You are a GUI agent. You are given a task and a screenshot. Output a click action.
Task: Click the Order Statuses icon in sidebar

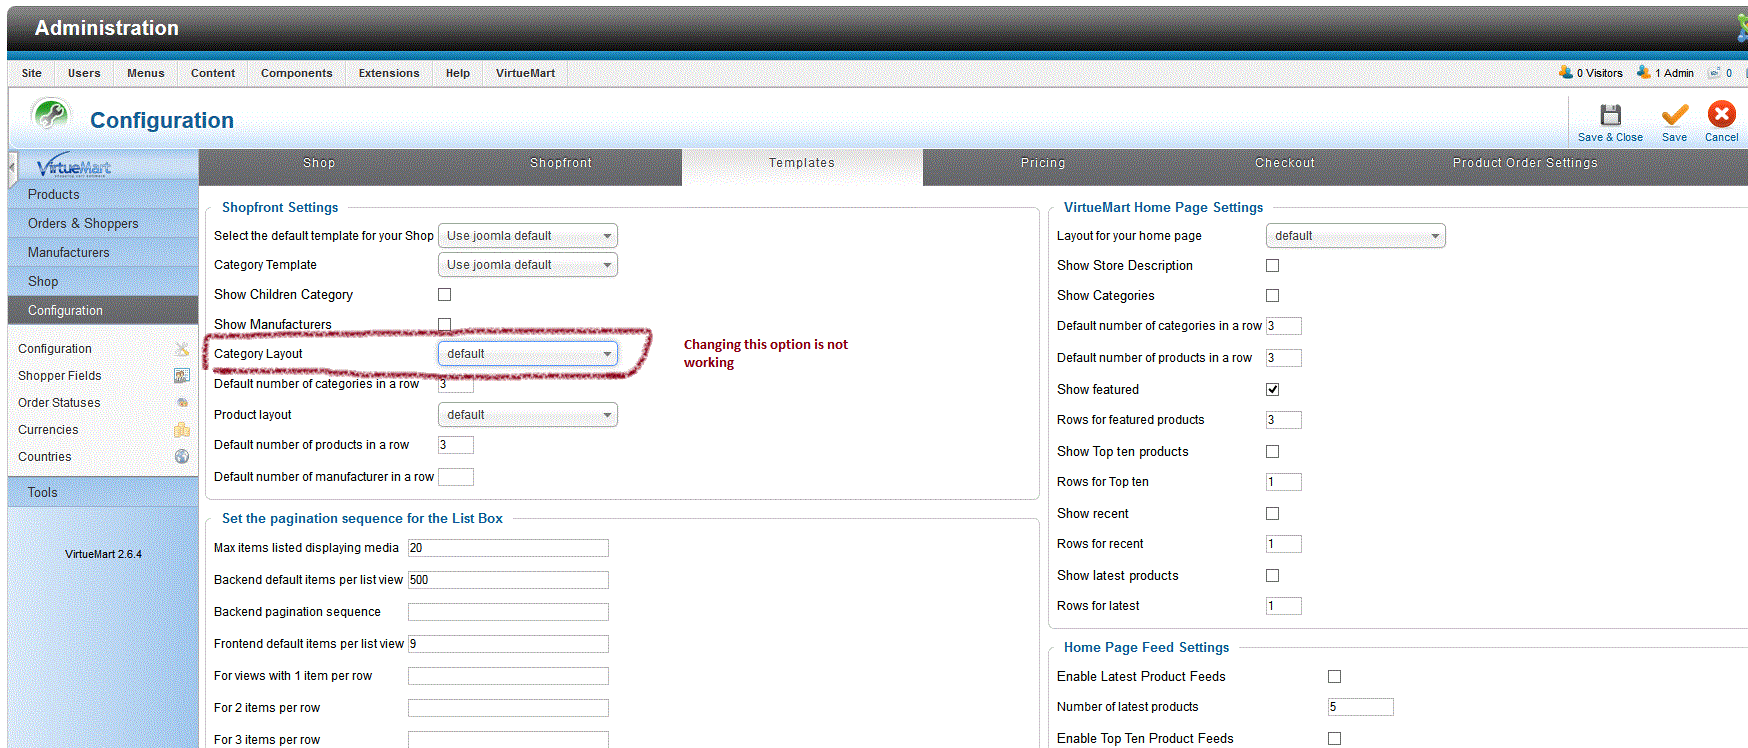pos(182,403)
